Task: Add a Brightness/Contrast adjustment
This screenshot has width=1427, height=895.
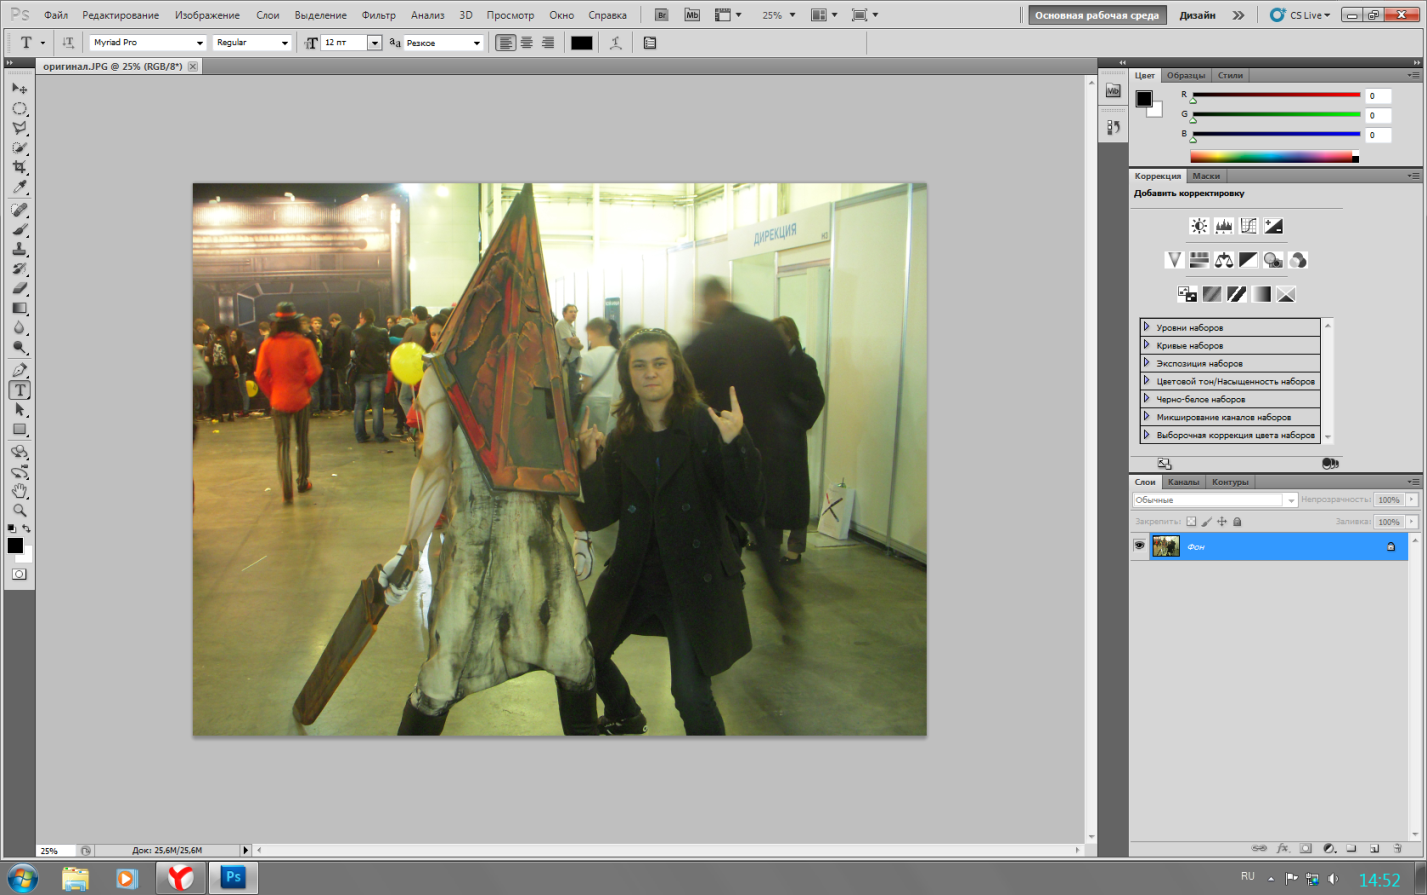Action: point(1199,226)
